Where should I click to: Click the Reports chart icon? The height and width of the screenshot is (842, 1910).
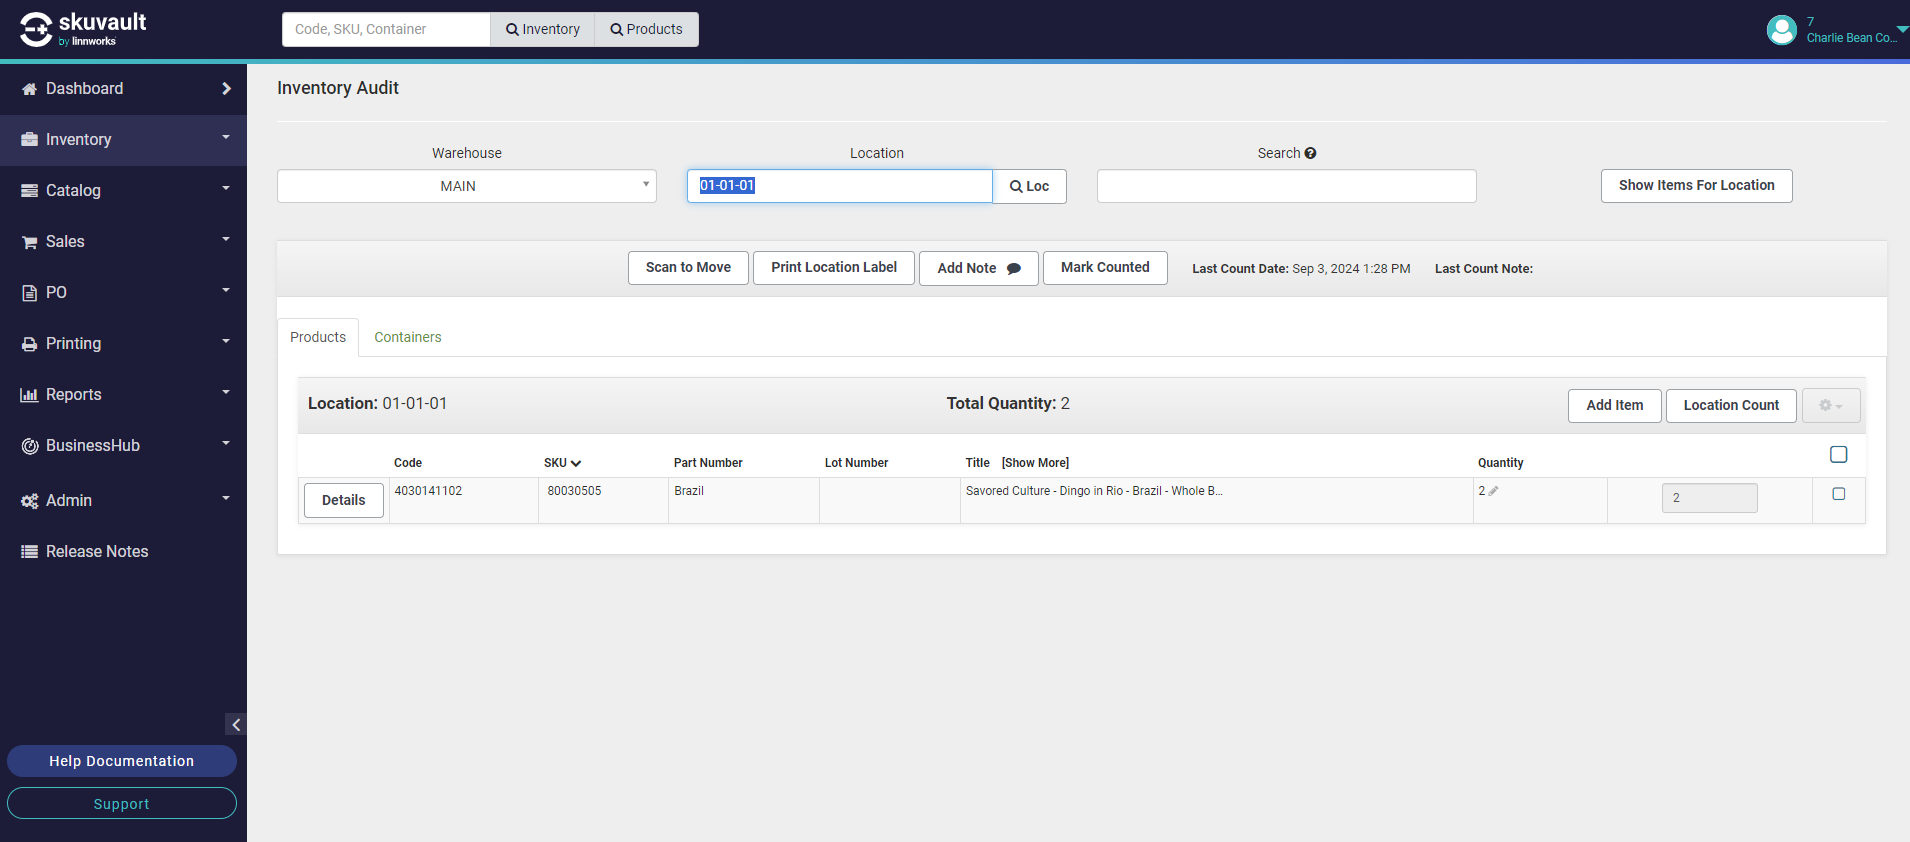coord(29,395)
